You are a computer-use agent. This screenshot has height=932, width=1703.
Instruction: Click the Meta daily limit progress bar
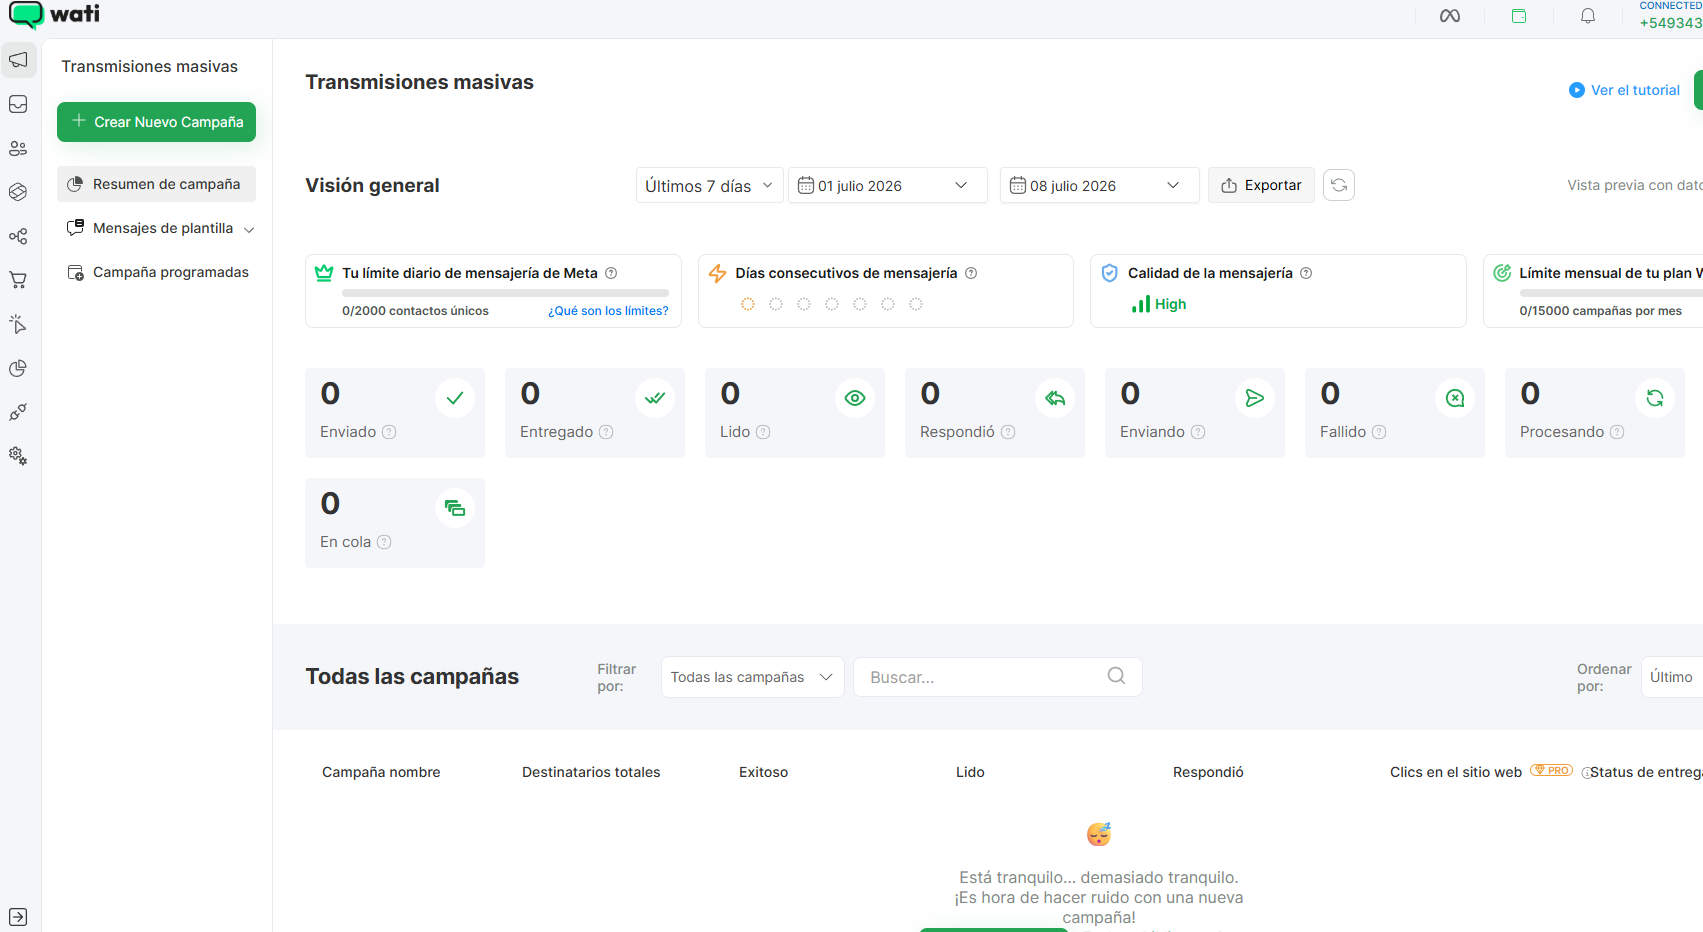click(505, 293)
